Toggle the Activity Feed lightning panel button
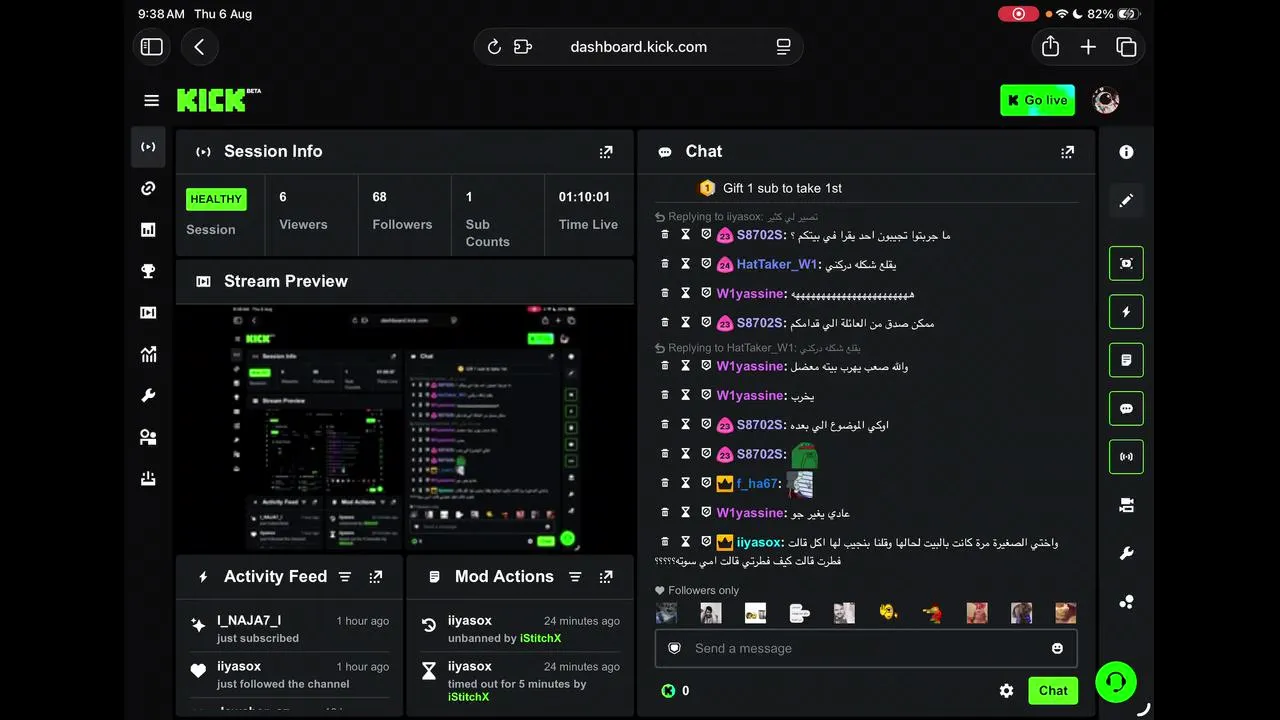The width and height of the screenshot is (1280, 720). [1126, 312]
